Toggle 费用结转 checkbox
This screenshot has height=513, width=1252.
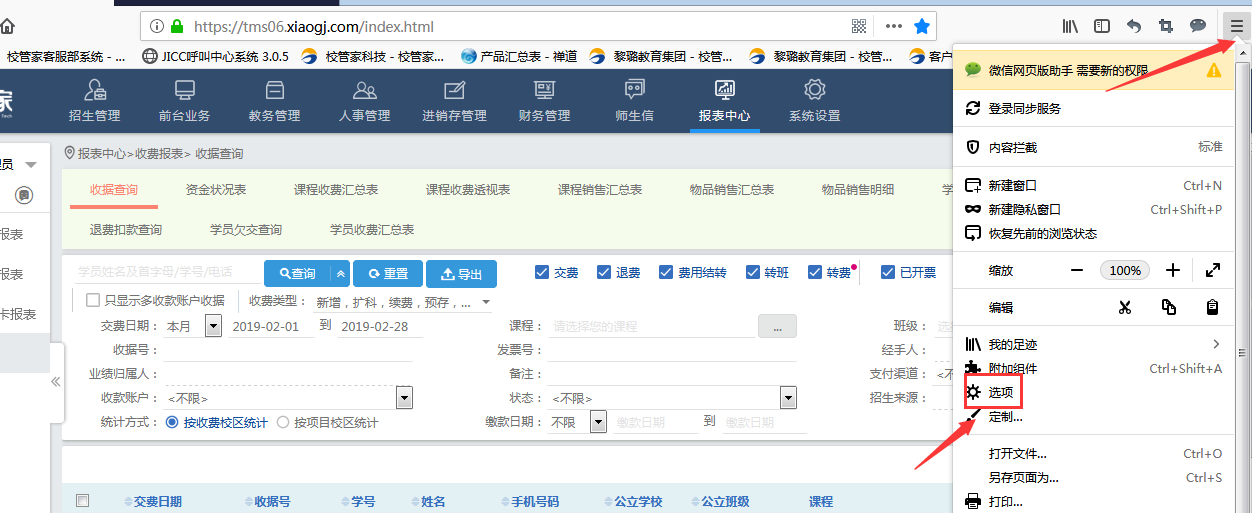pyautogui.click(x=666, y=273)
